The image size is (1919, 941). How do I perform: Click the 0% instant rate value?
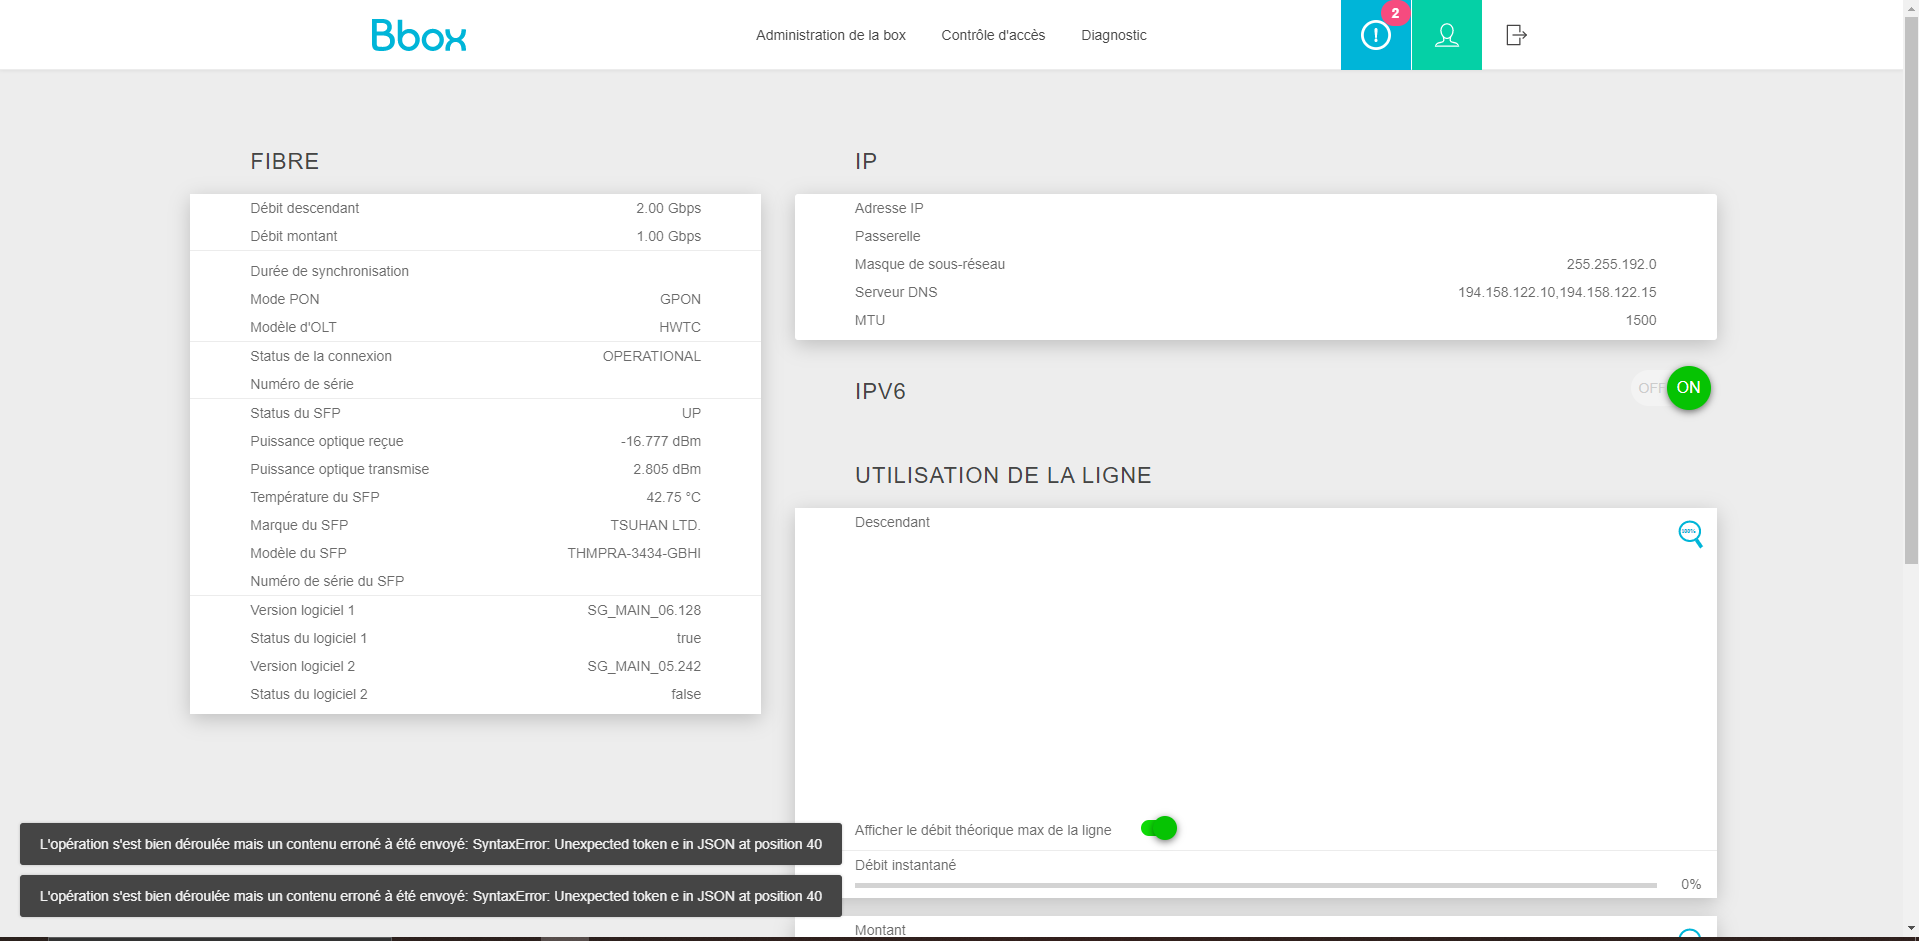tap(1691, 884)
